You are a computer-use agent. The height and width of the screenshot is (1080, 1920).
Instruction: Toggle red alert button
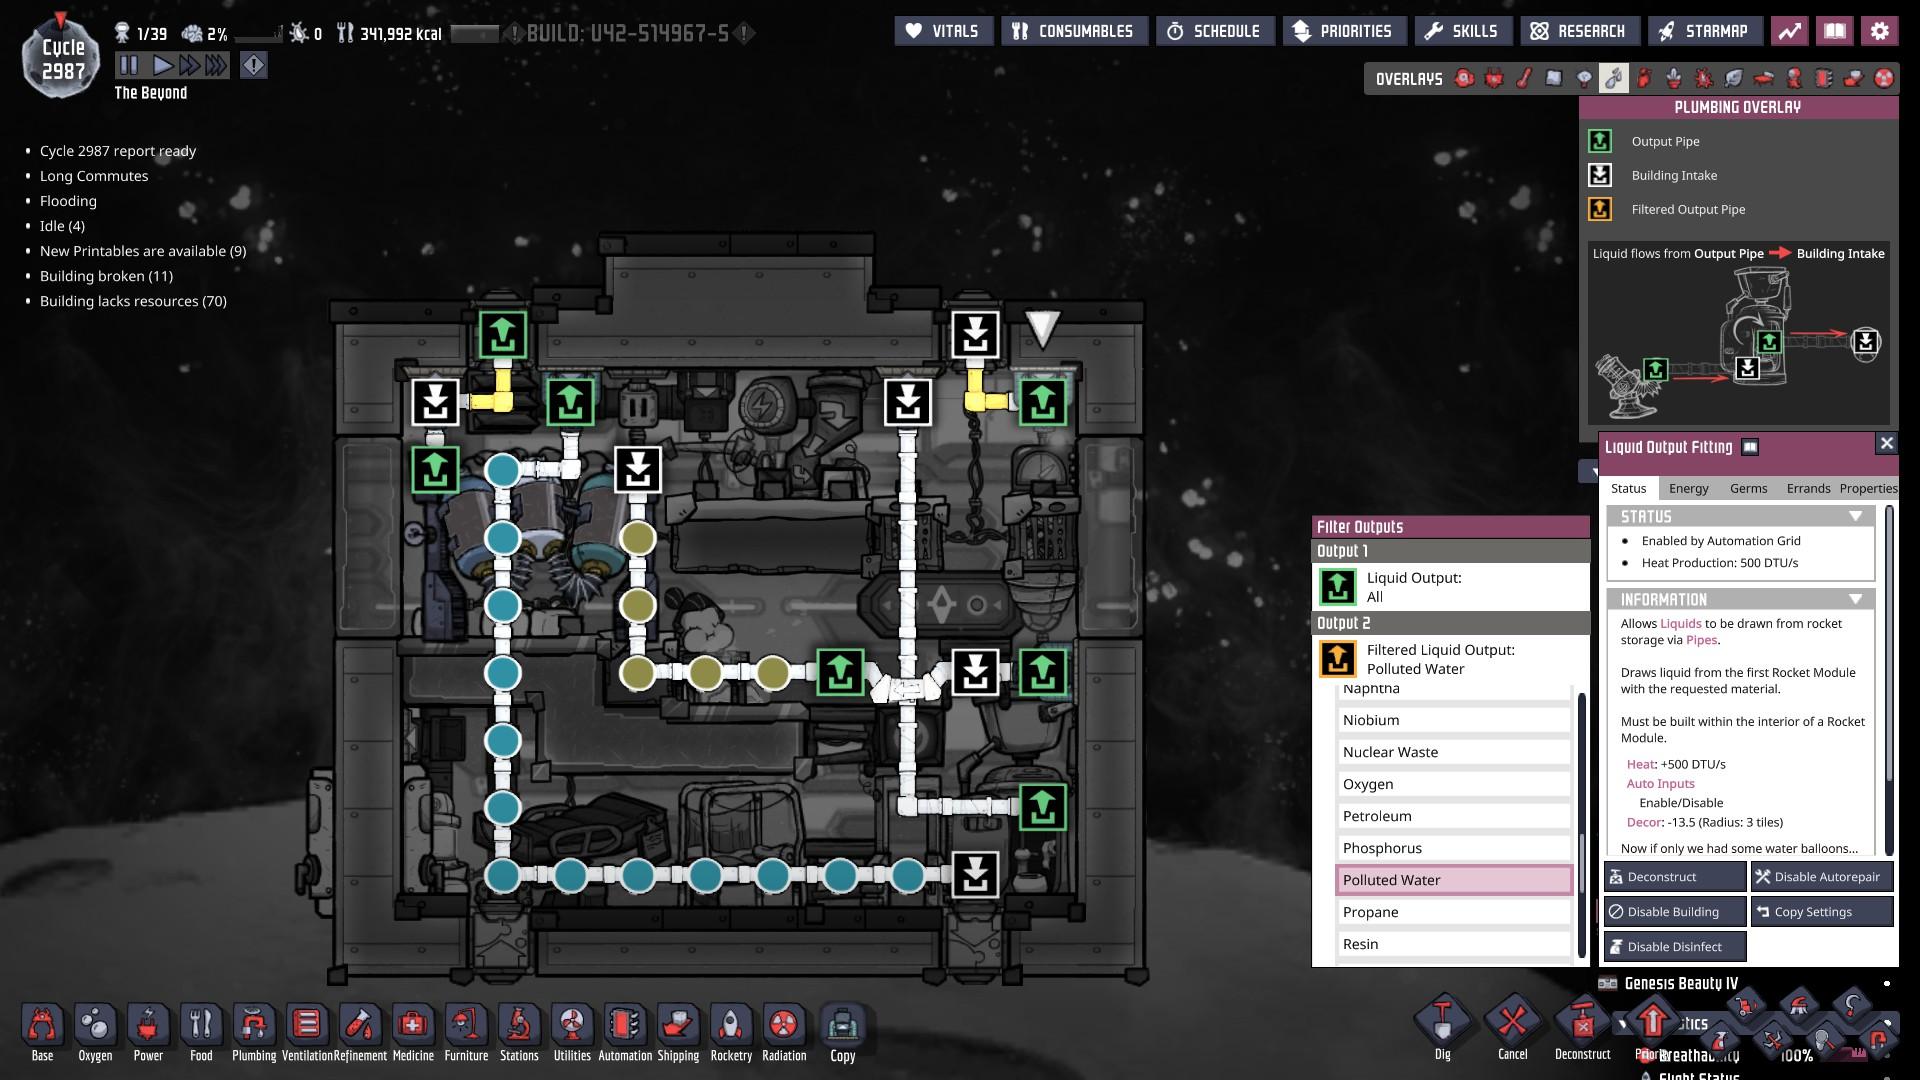pos(254,66)
